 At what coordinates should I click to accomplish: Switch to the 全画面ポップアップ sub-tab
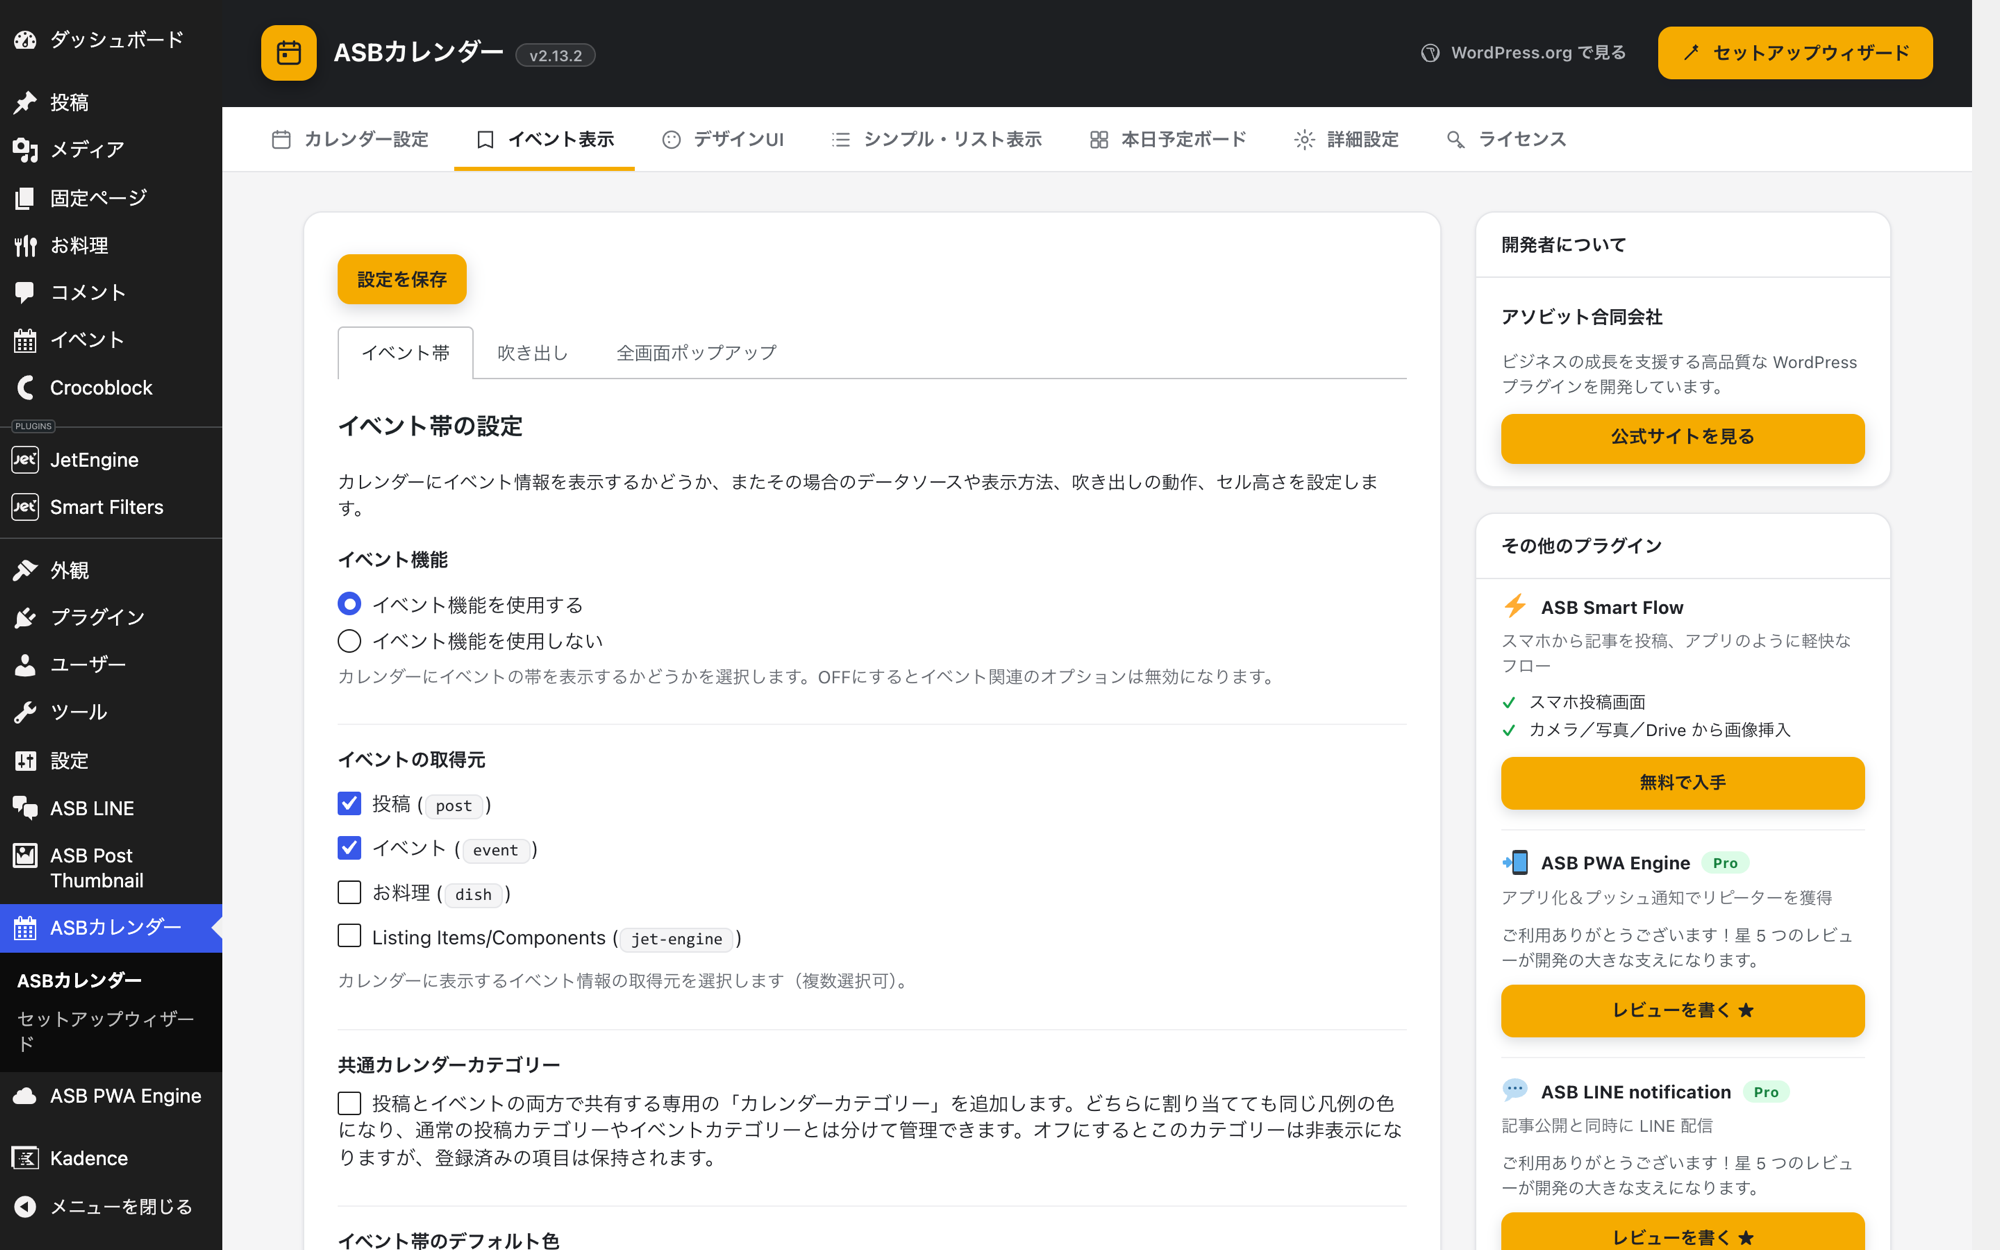(696, 353)
